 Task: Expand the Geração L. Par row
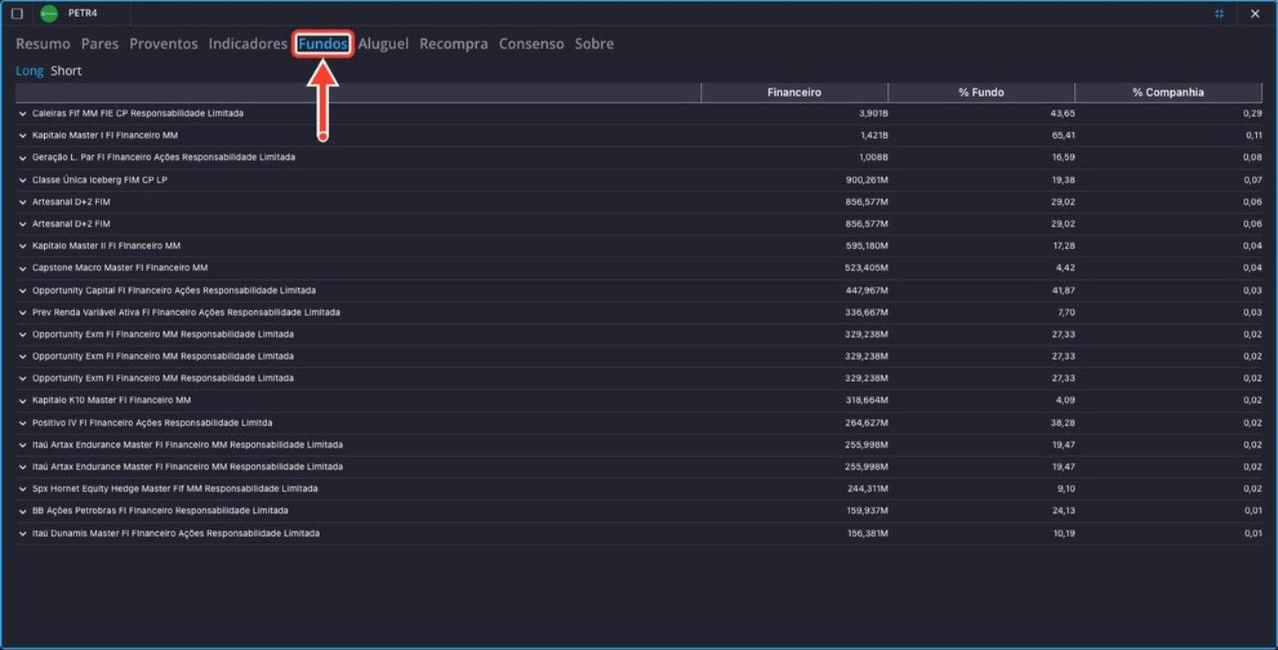point(23,158)
